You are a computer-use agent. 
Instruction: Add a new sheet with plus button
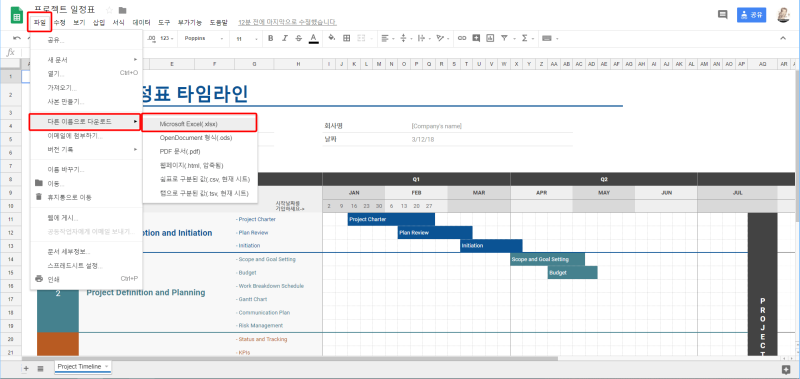[26, 368]
